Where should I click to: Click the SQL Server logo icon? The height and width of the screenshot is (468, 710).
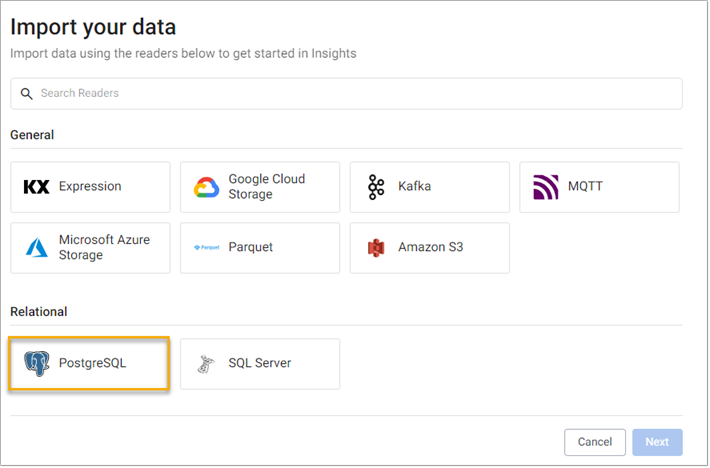point(206,363)
